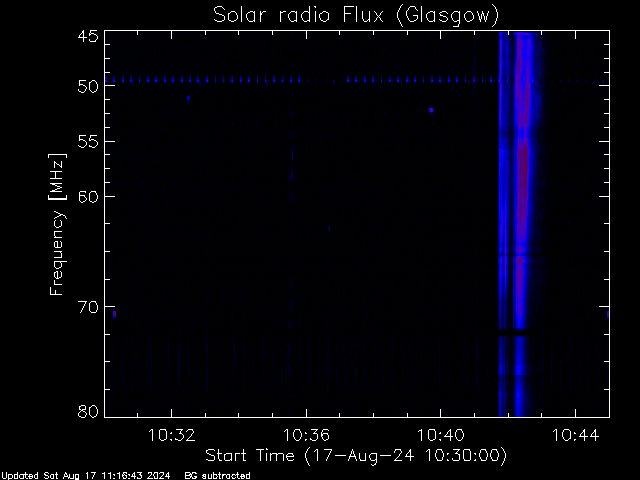Screen dimensions: 640x480
Task: Click the plot title 'Solar radio Flux (Glasgow)'
Action: (x=356, y=15)
